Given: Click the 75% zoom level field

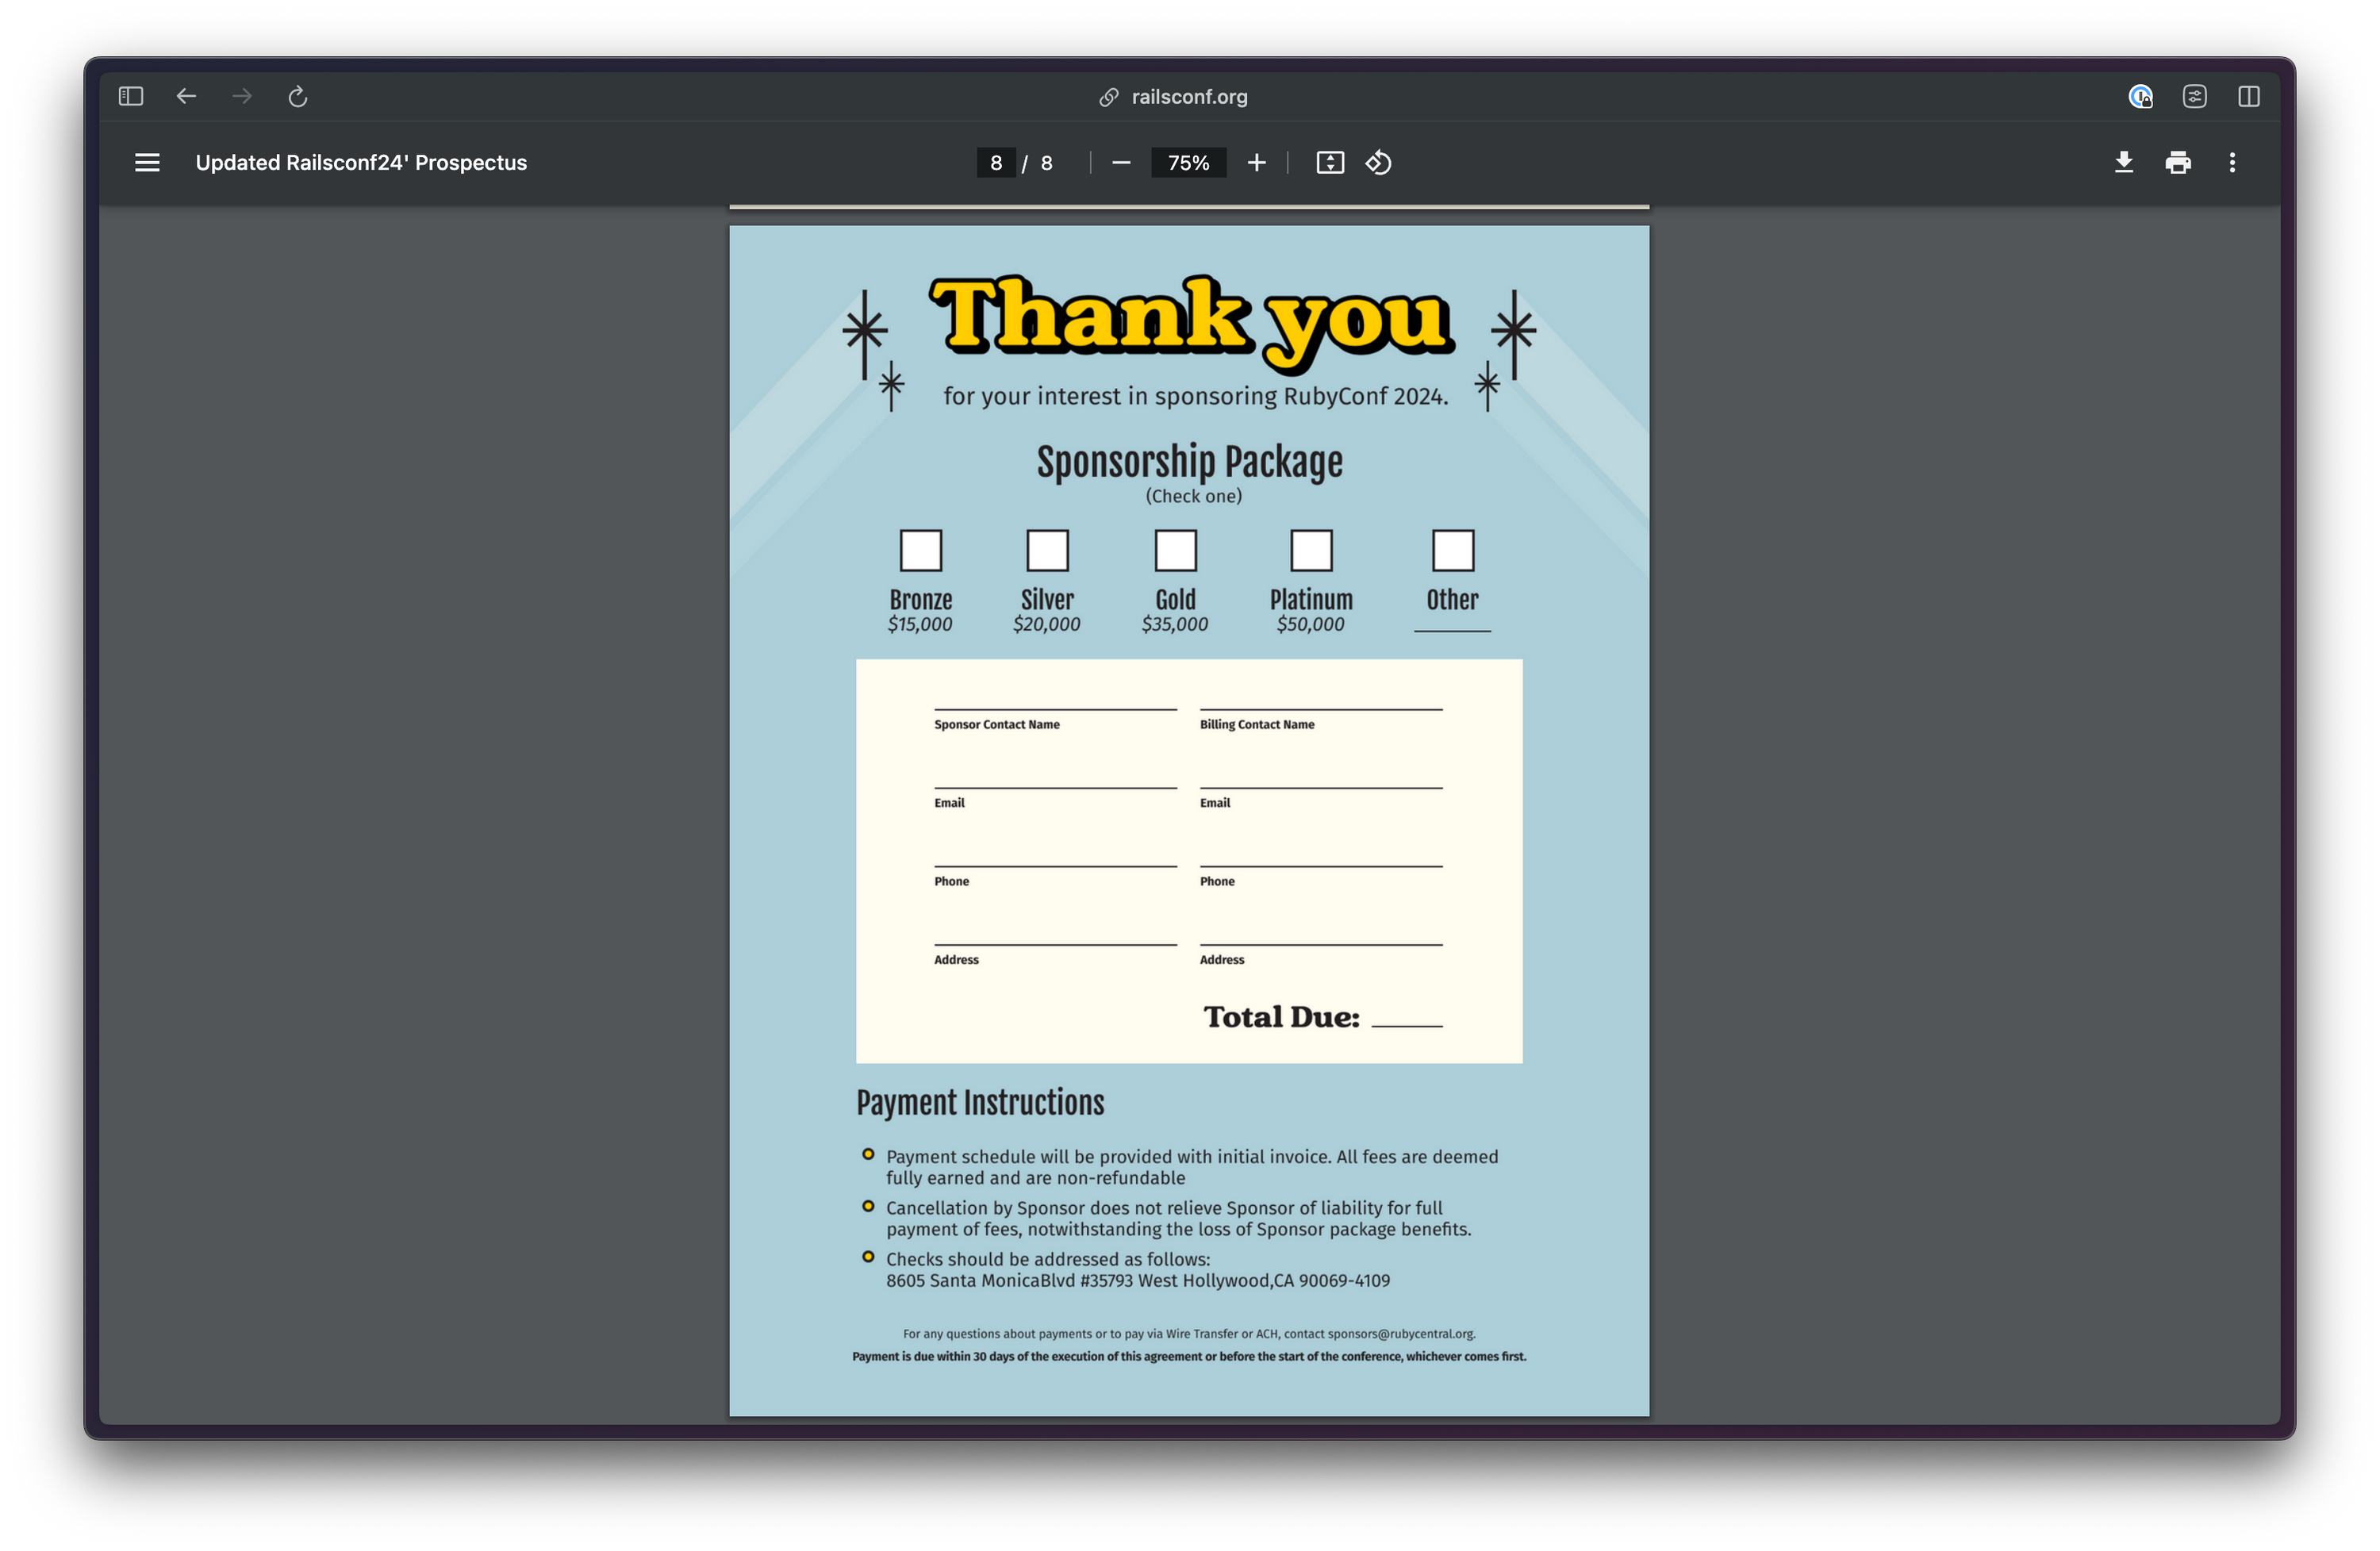Looking at the screenshot, I should pyautogui.click(x=1189, y=162).
